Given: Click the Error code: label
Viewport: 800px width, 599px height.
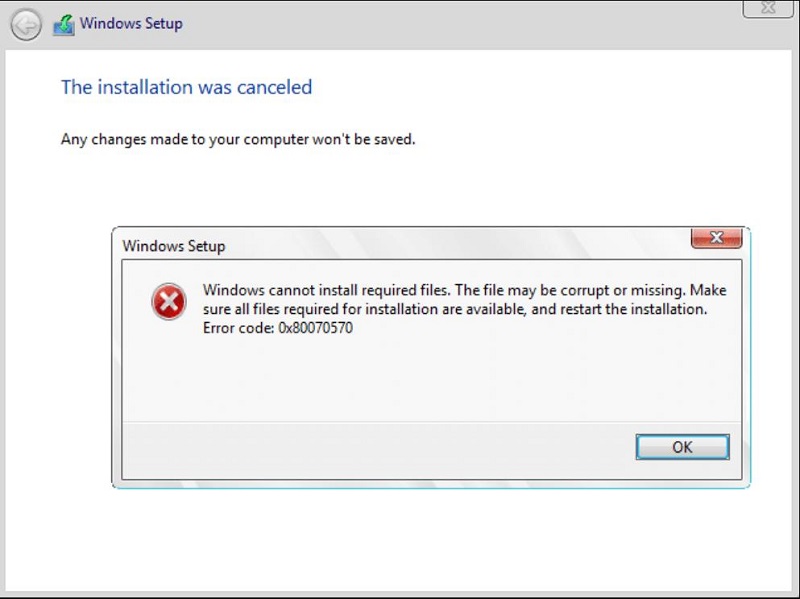Looking at the screenshot, I should tap(239, 328).
